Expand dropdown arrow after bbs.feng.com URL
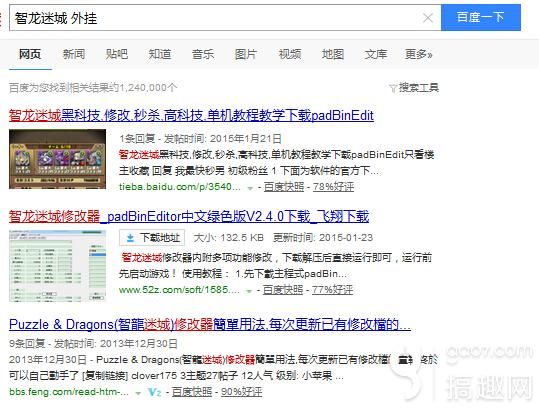The width and height of the screenshot is (539, 409). pos(138,393)
